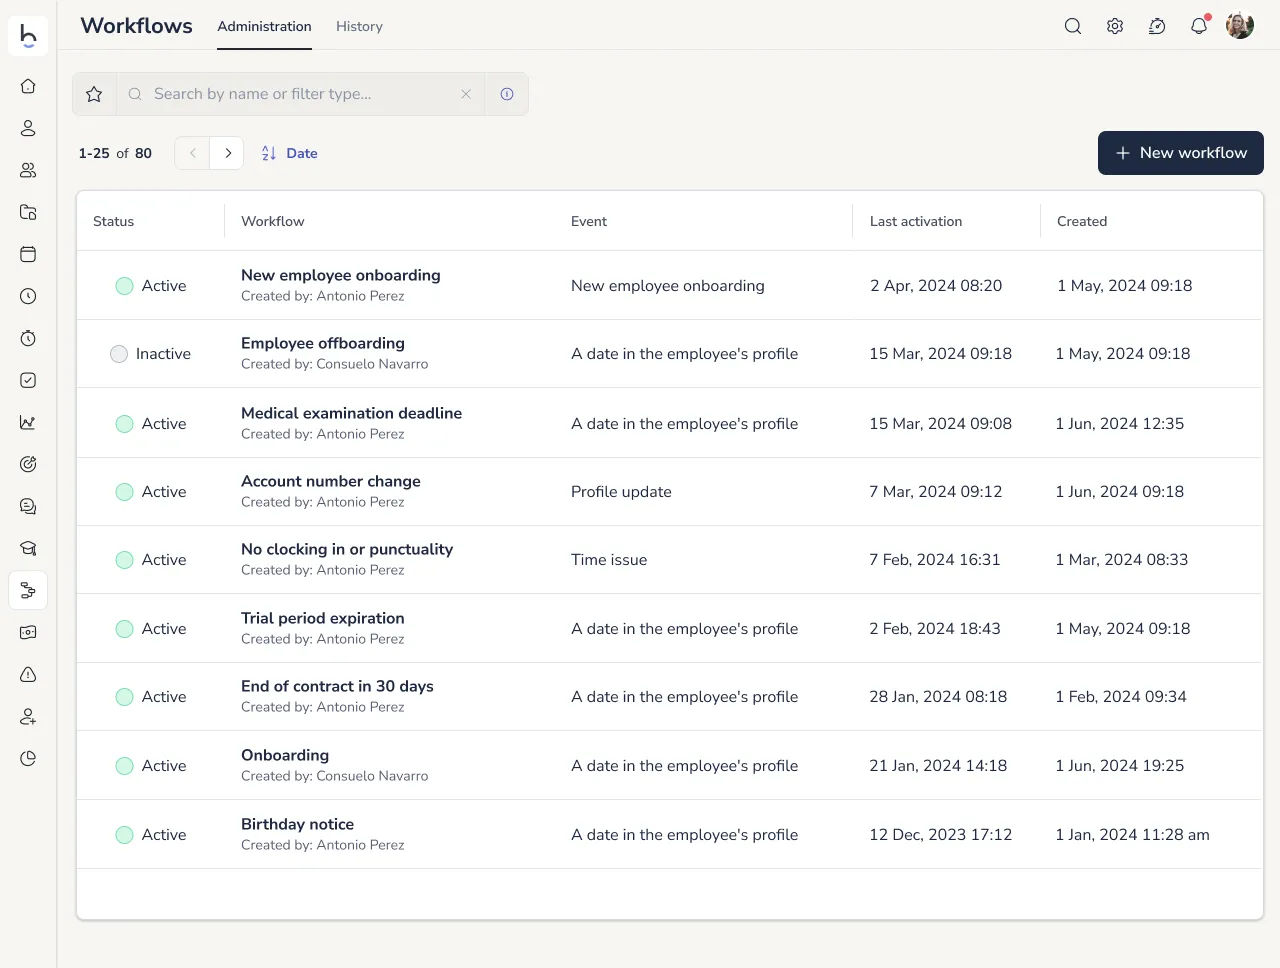Click the info icon next to search

click(x=507, y=94)
